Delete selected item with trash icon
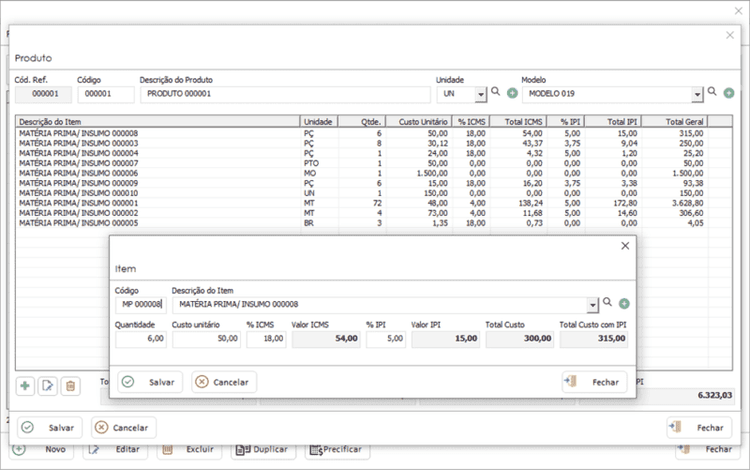 (x=70, y=386)
